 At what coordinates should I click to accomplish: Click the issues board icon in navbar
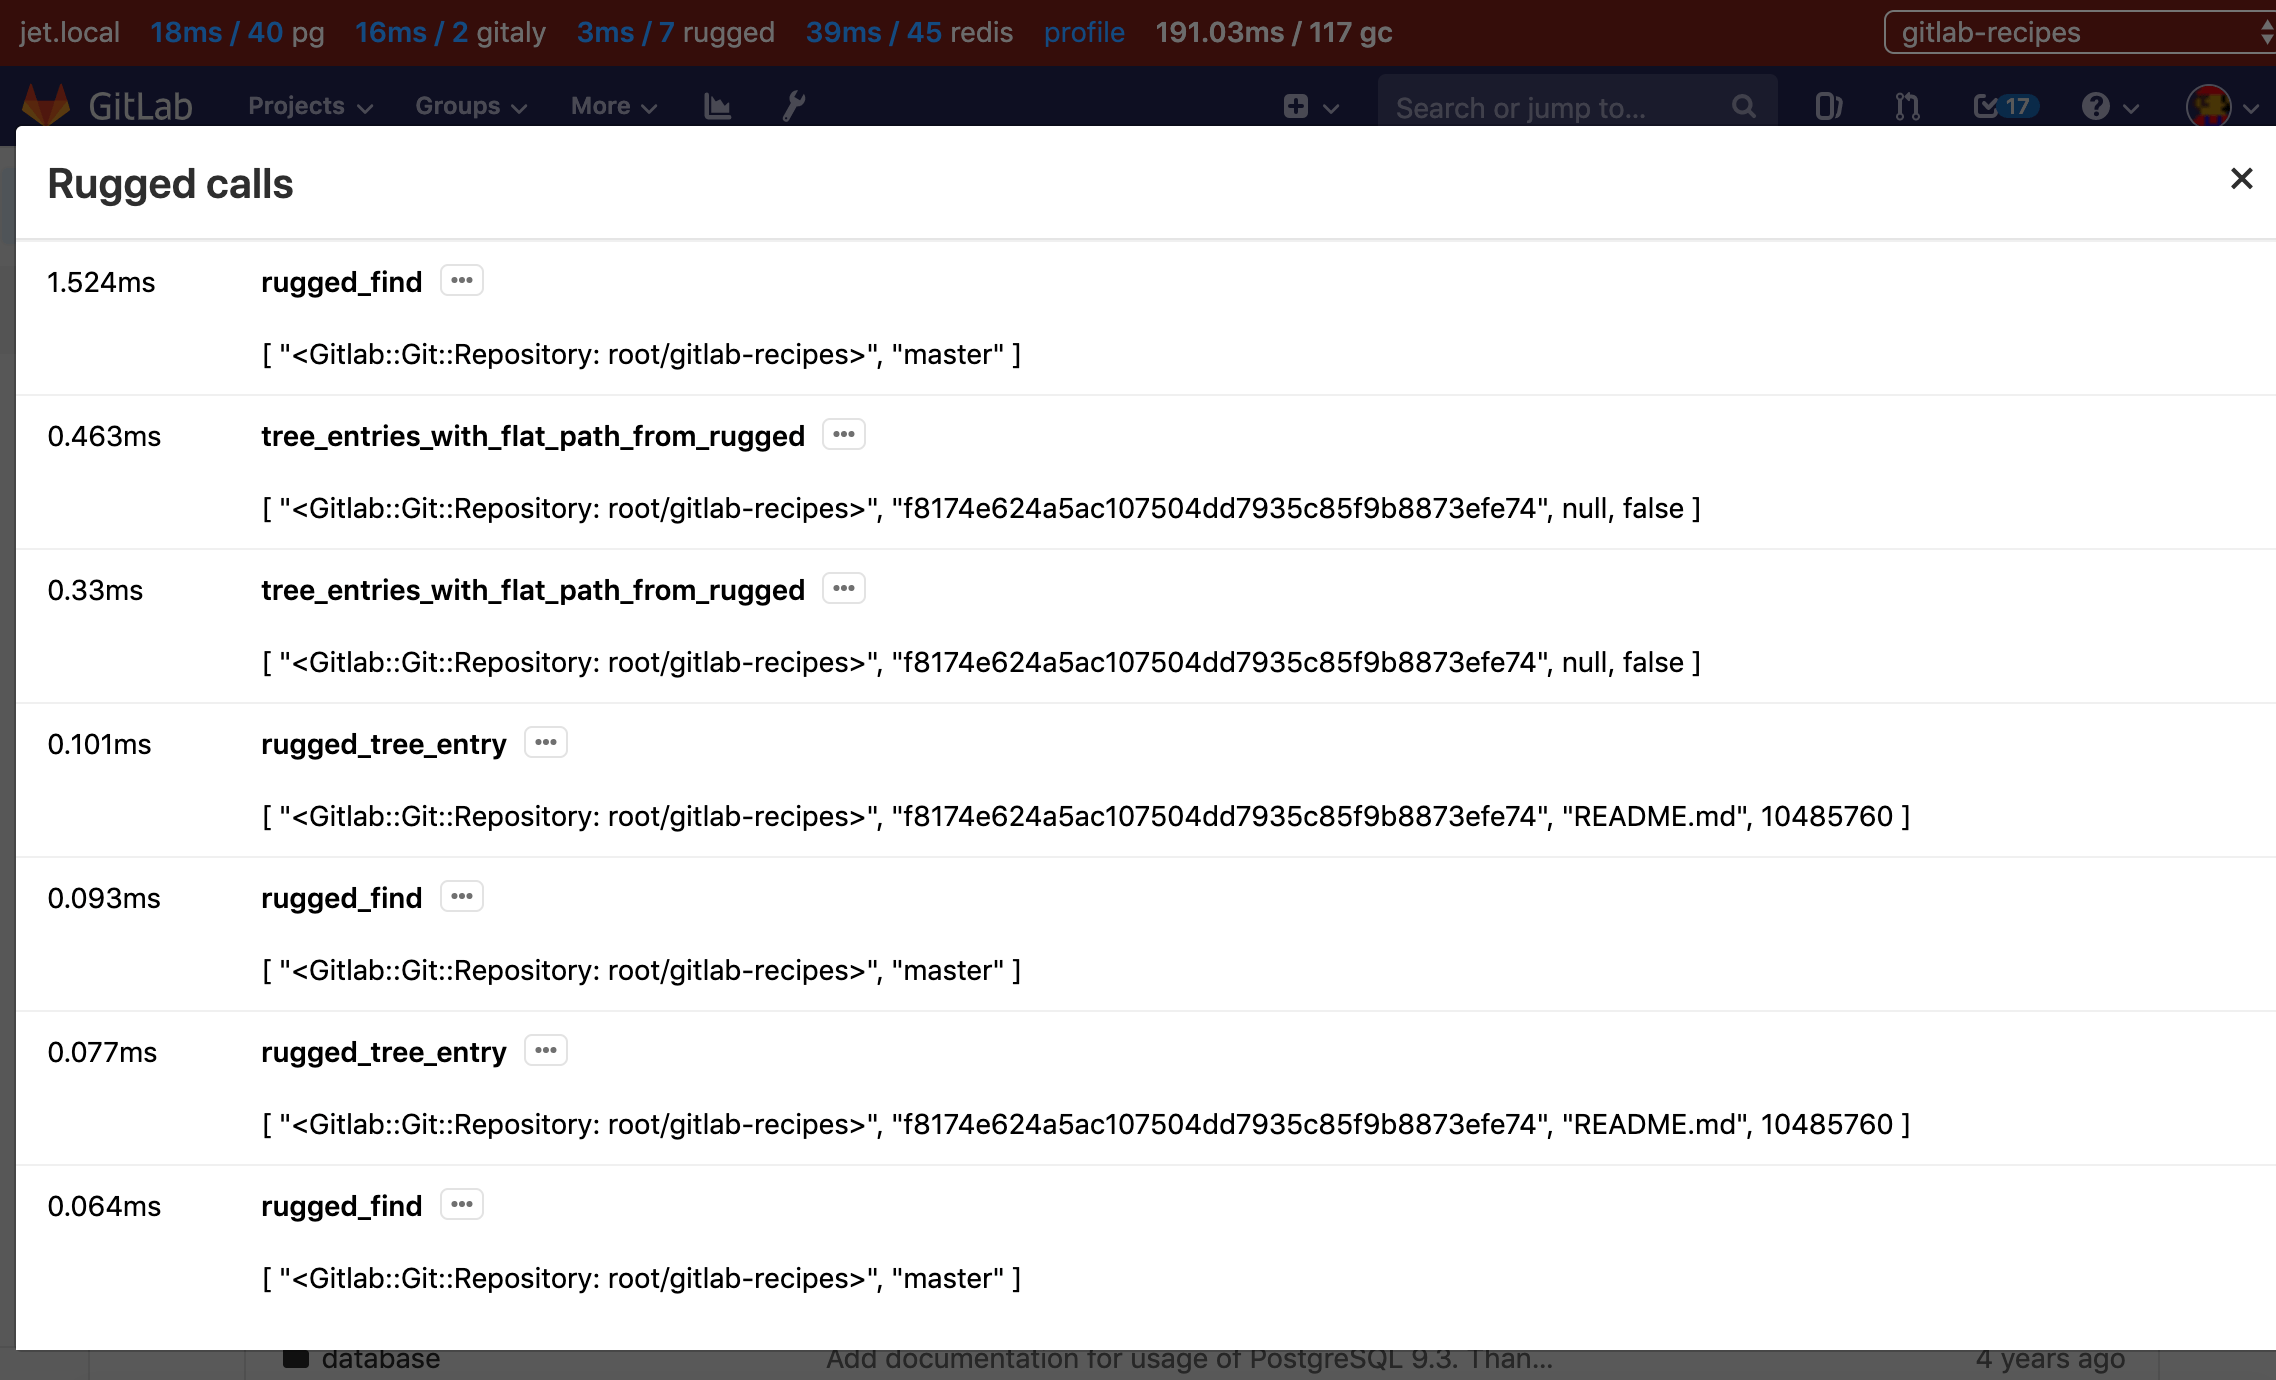point(1828,106)
